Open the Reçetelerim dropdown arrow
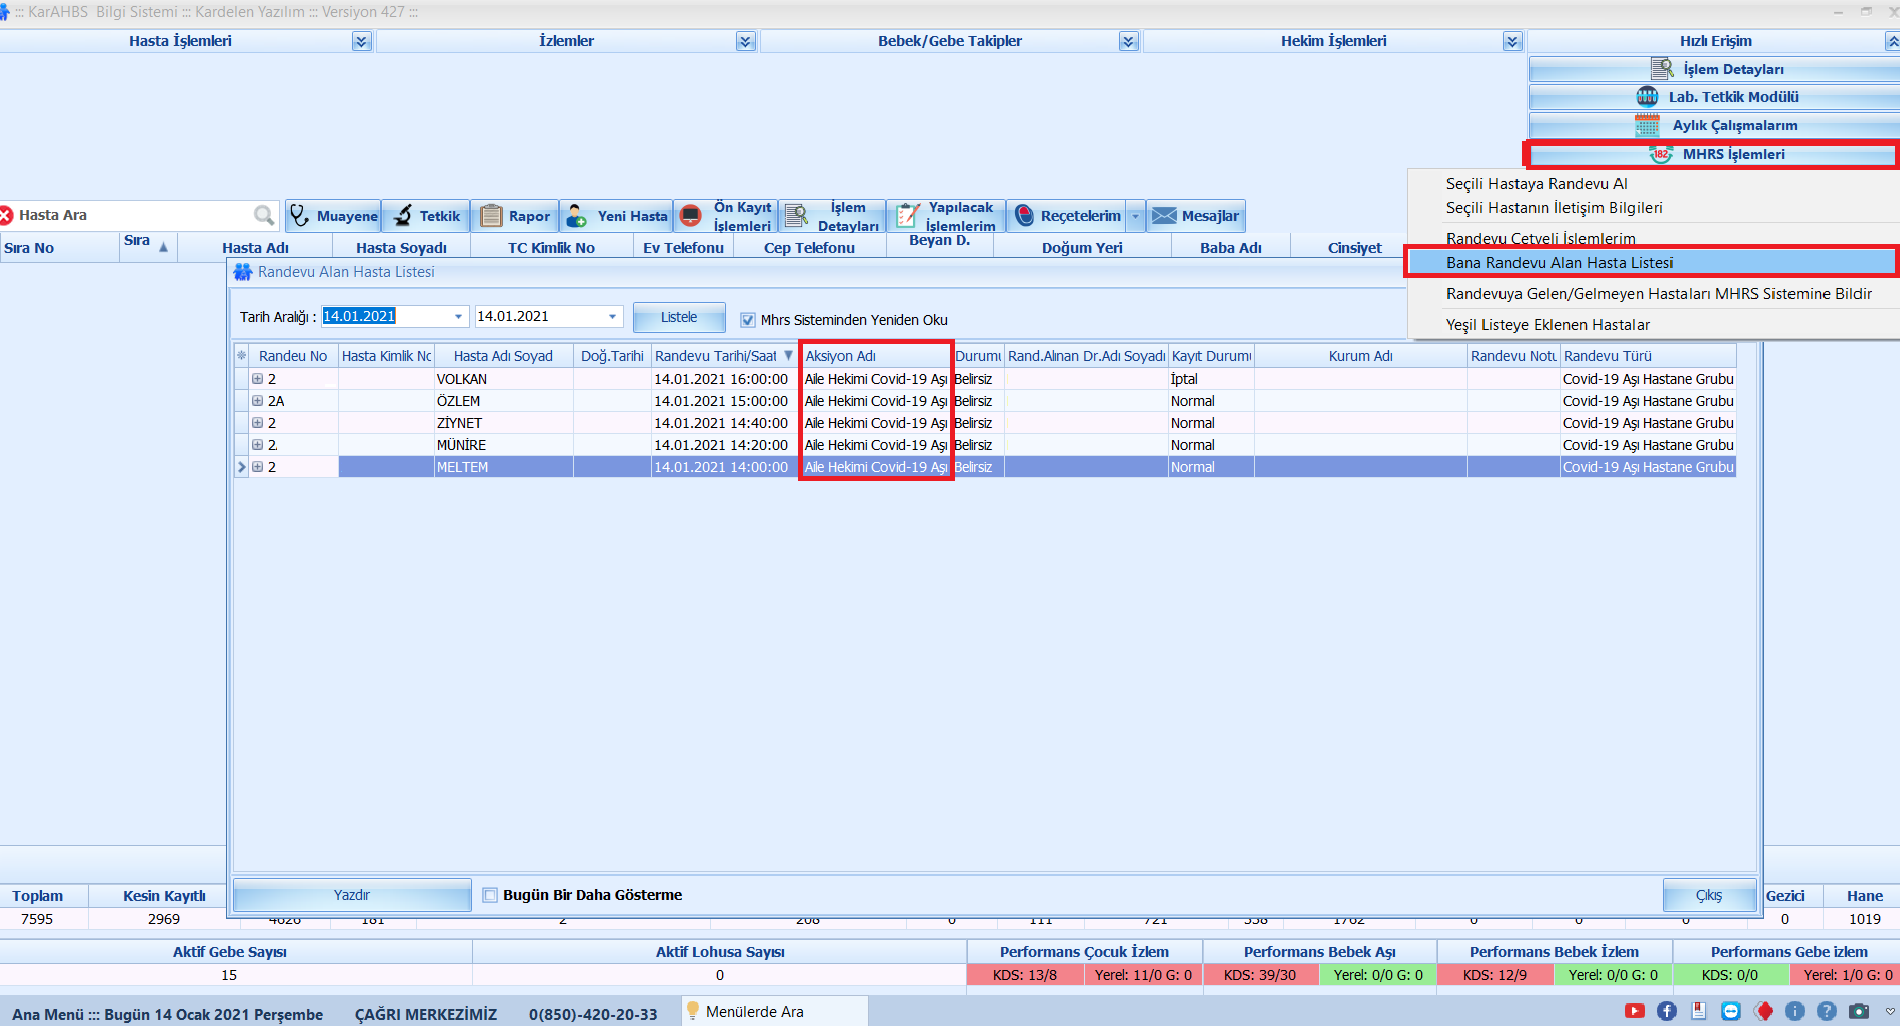1900x1030 pixels. pyautogui.click(x=1135, y=216)
